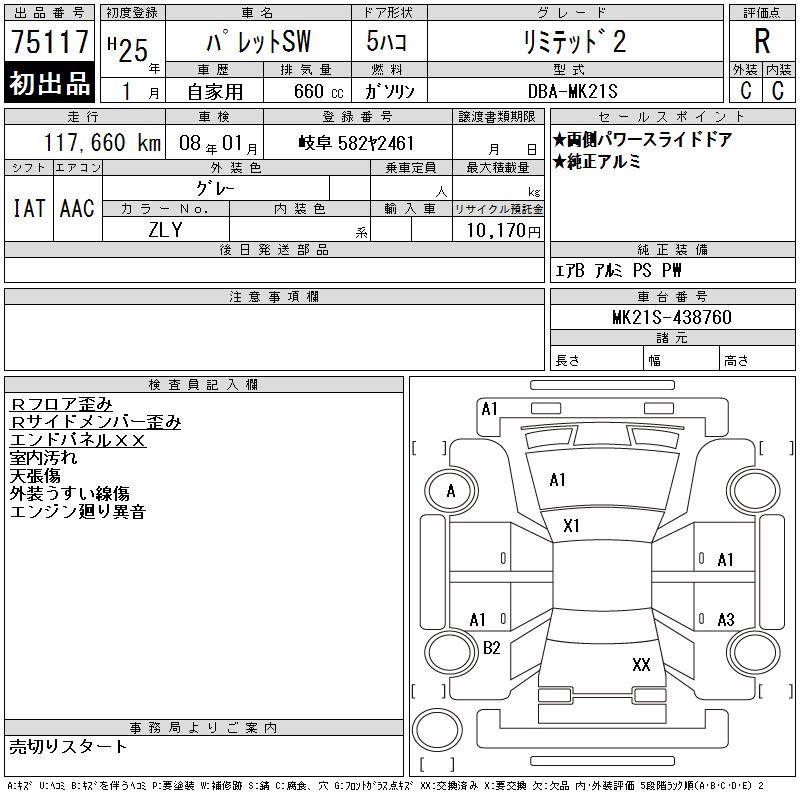
Task: Select exterior color グレー
Action: tap(215, 189)
